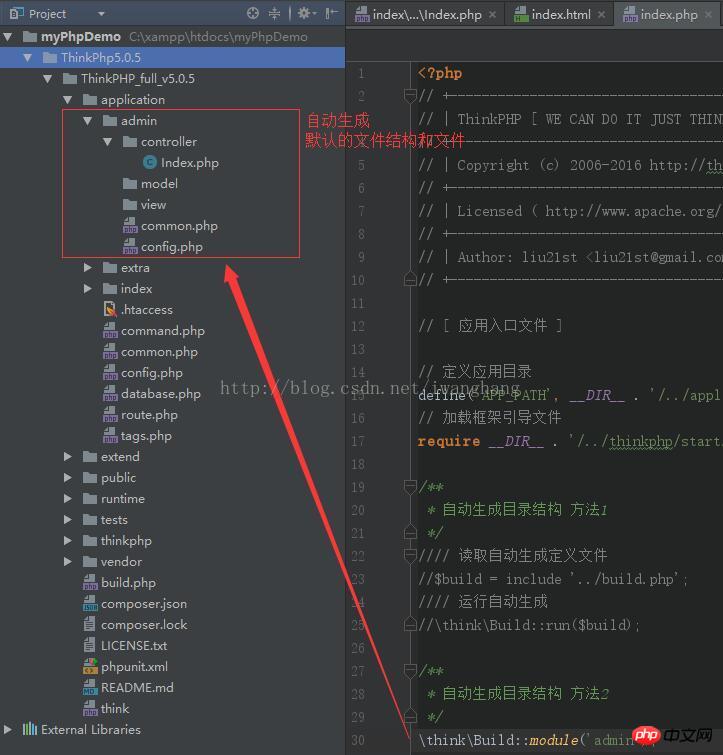723x755 pixels.
Task: Fold comment block at line 2
Action: (x=410, y=96)
